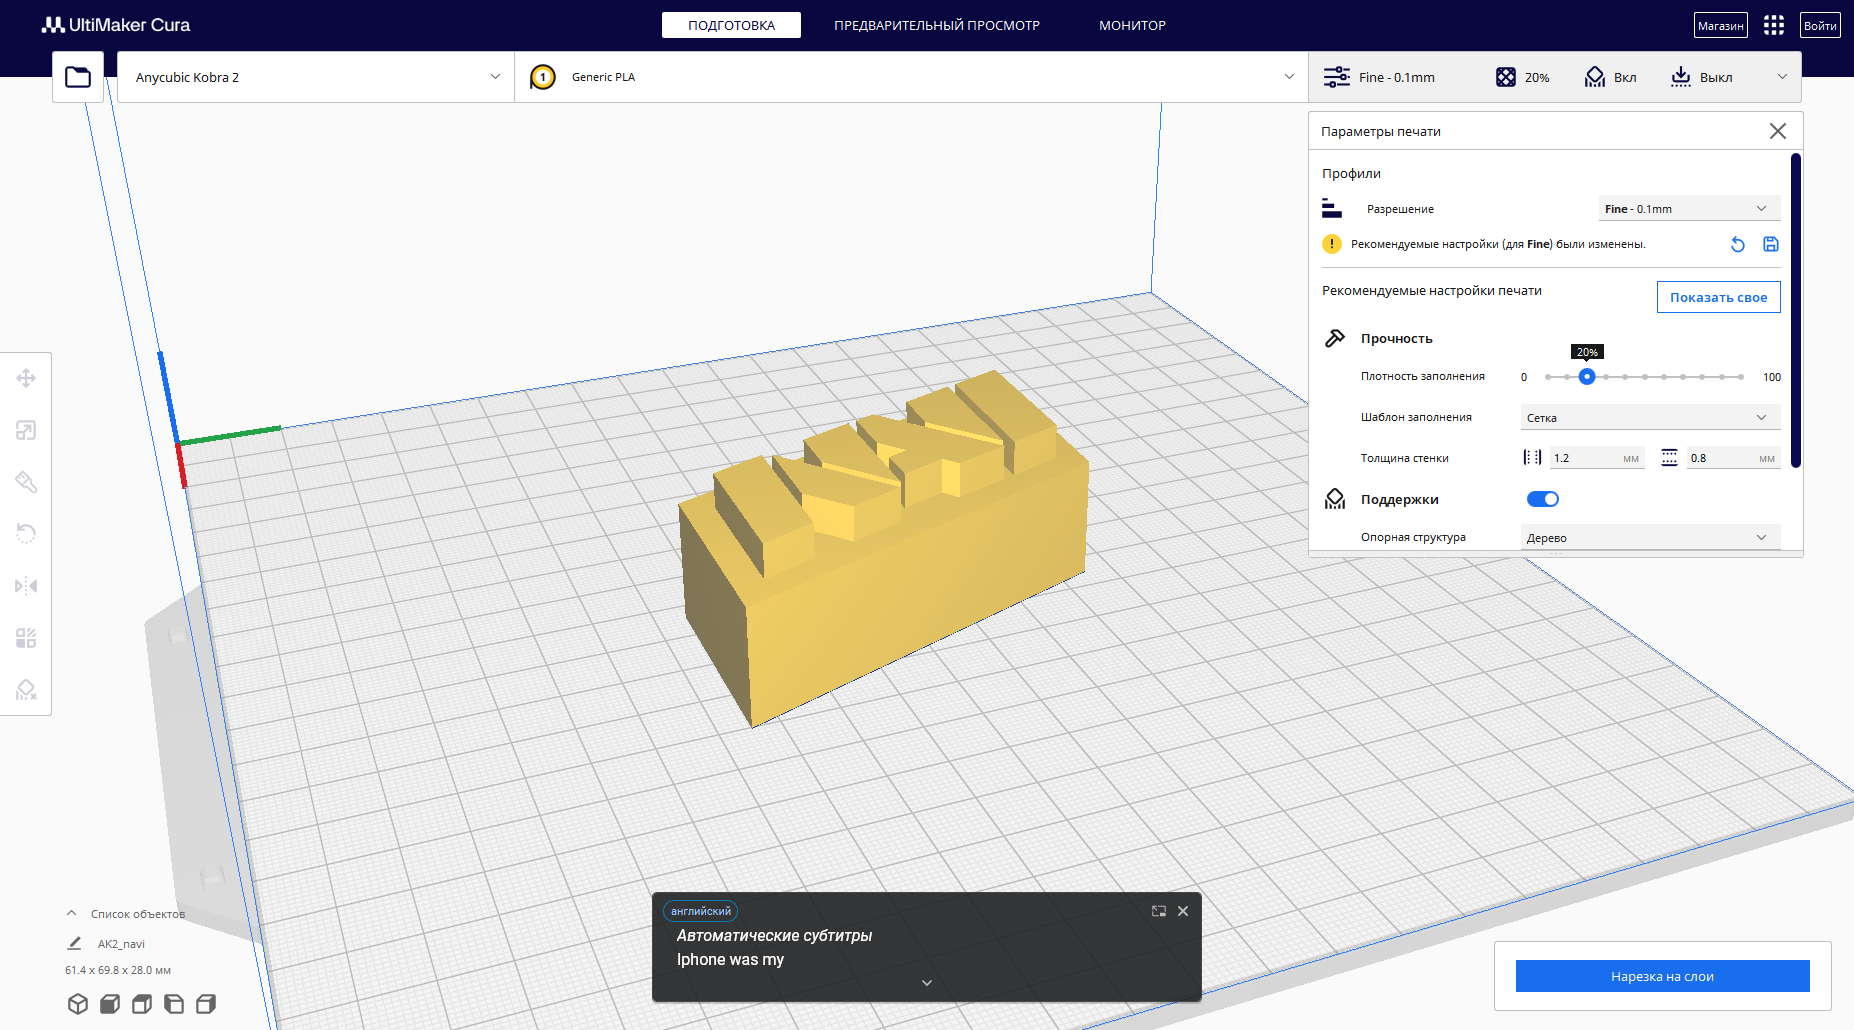Click the profile sliders icon near Fine
Viewport: 1854px width, 1030px height.
tap(1337, 77)
